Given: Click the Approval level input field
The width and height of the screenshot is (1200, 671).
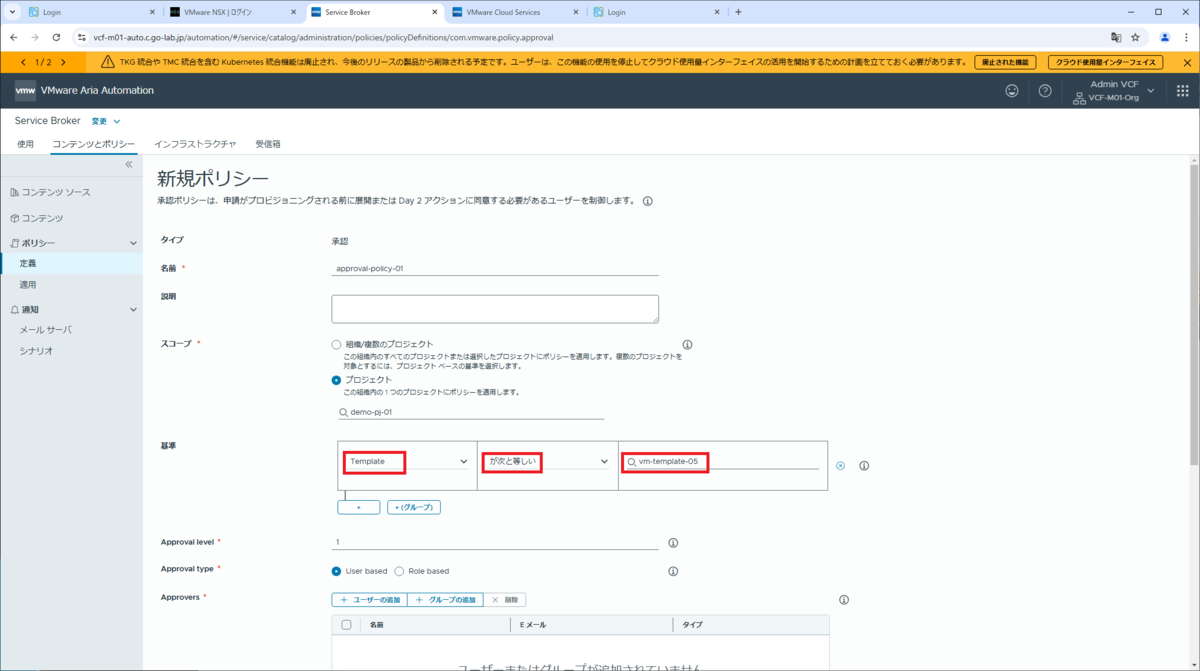Looking at the screenshot, I should 495,542.
